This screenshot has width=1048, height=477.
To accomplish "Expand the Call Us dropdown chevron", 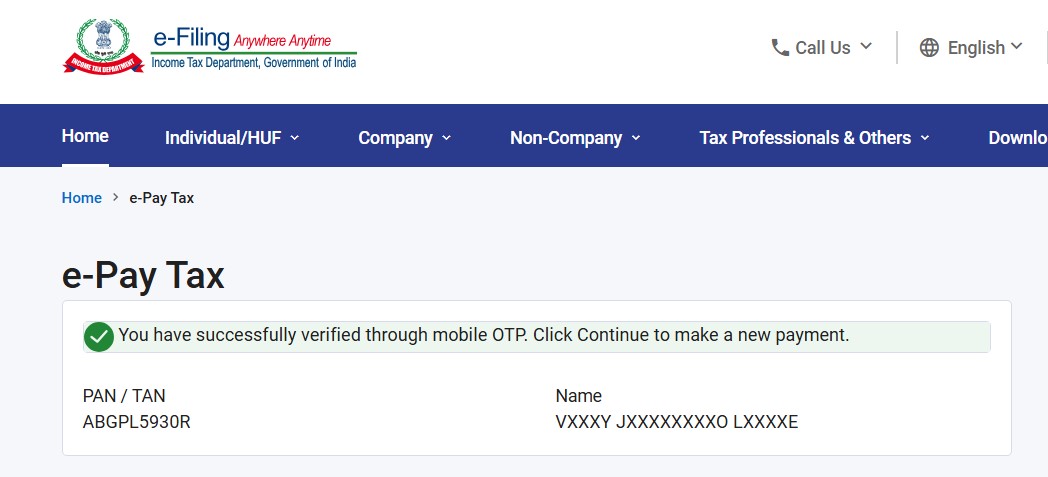I will coord(866,46).
